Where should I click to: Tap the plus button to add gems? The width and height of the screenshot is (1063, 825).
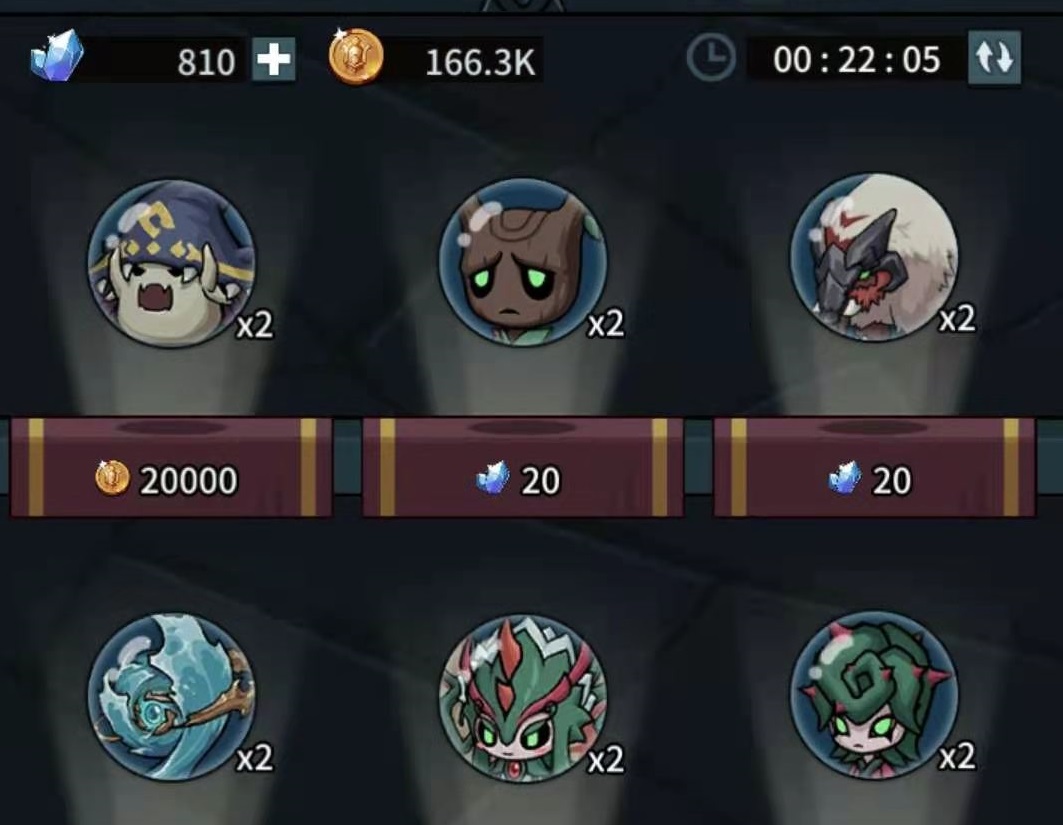(274, 60)
